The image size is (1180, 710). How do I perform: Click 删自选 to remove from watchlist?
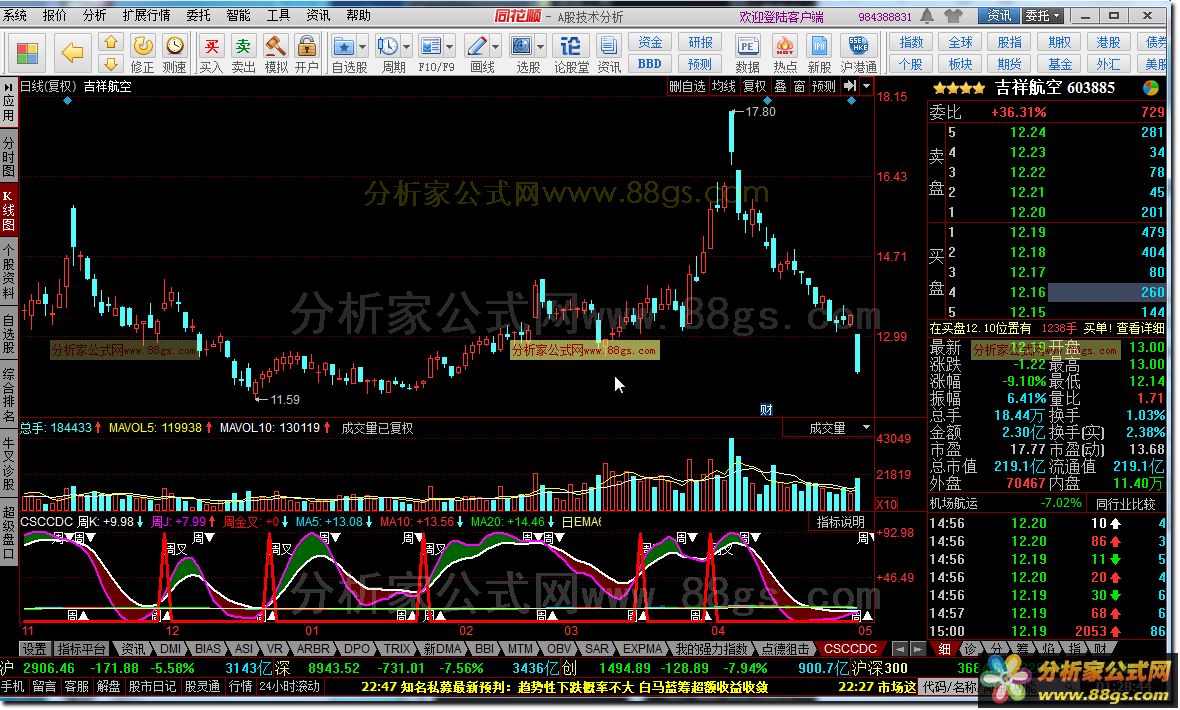coord(687,87)
